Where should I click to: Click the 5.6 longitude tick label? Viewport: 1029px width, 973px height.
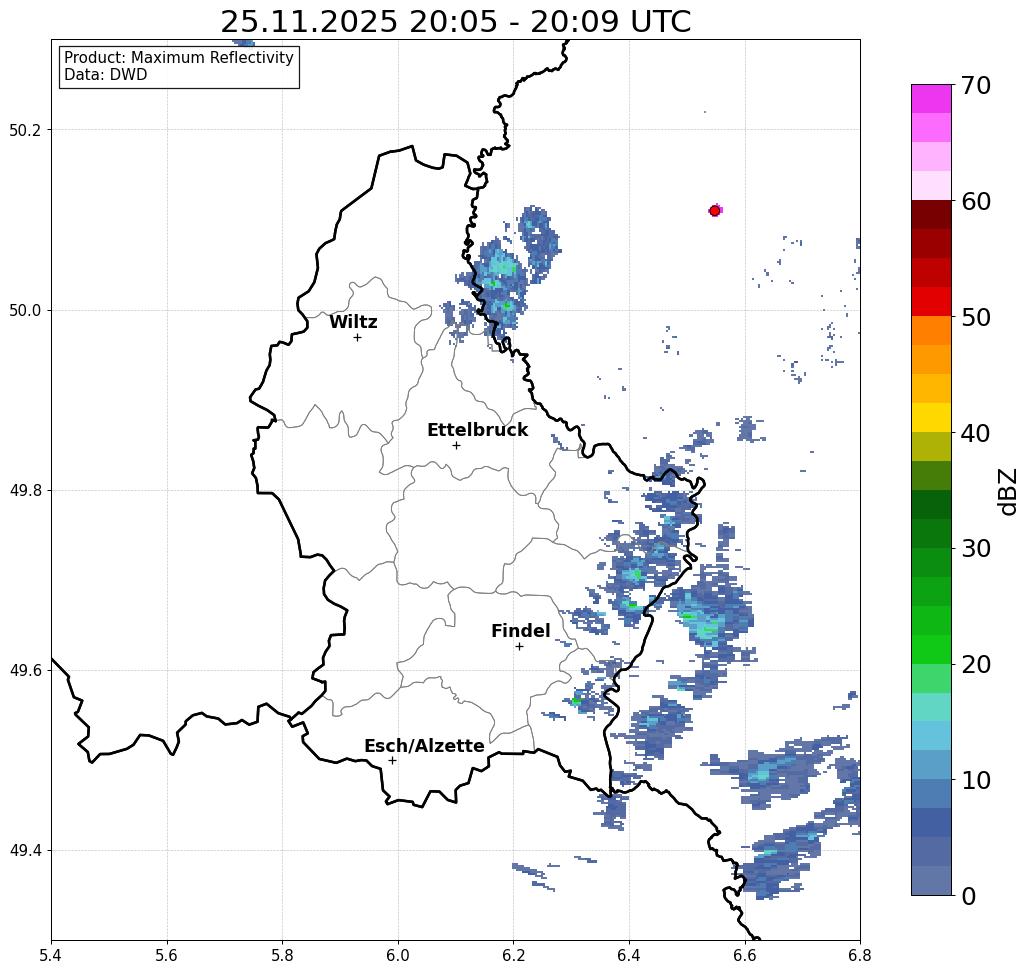click(x=167, y=956)
